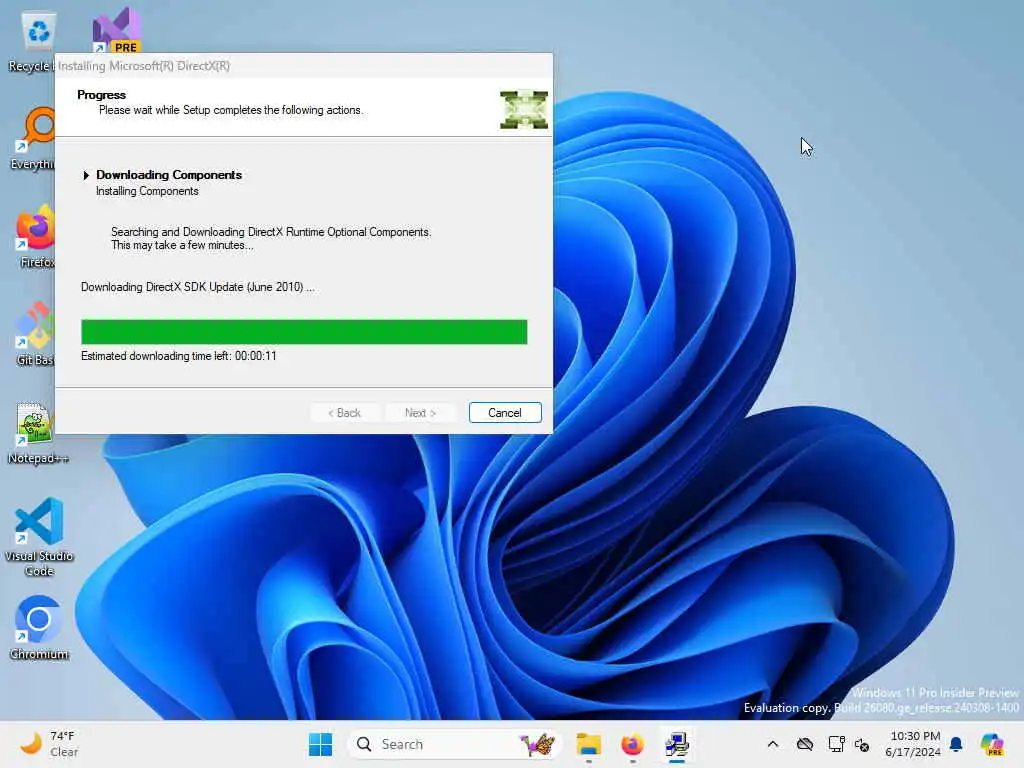Click the disabled Back button
Screen dimensions: 1024x768
[x=344, y=413]
